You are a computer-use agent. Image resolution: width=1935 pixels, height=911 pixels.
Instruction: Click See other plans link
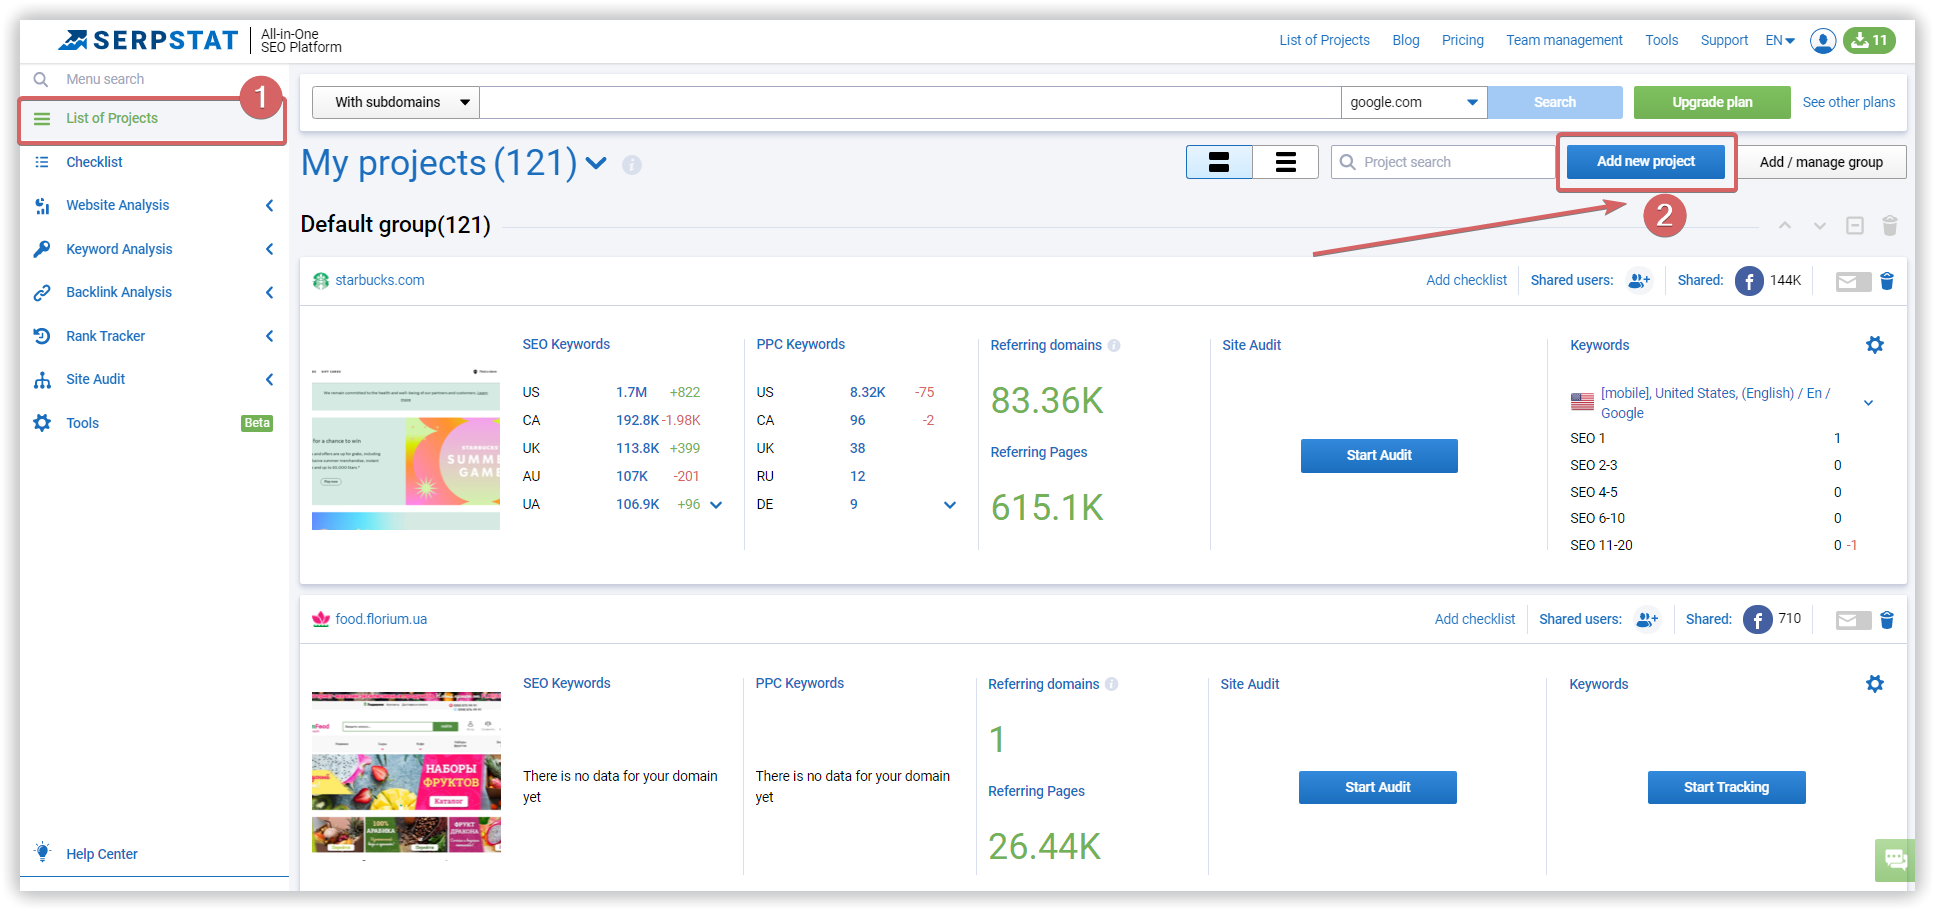[1849, 102]
